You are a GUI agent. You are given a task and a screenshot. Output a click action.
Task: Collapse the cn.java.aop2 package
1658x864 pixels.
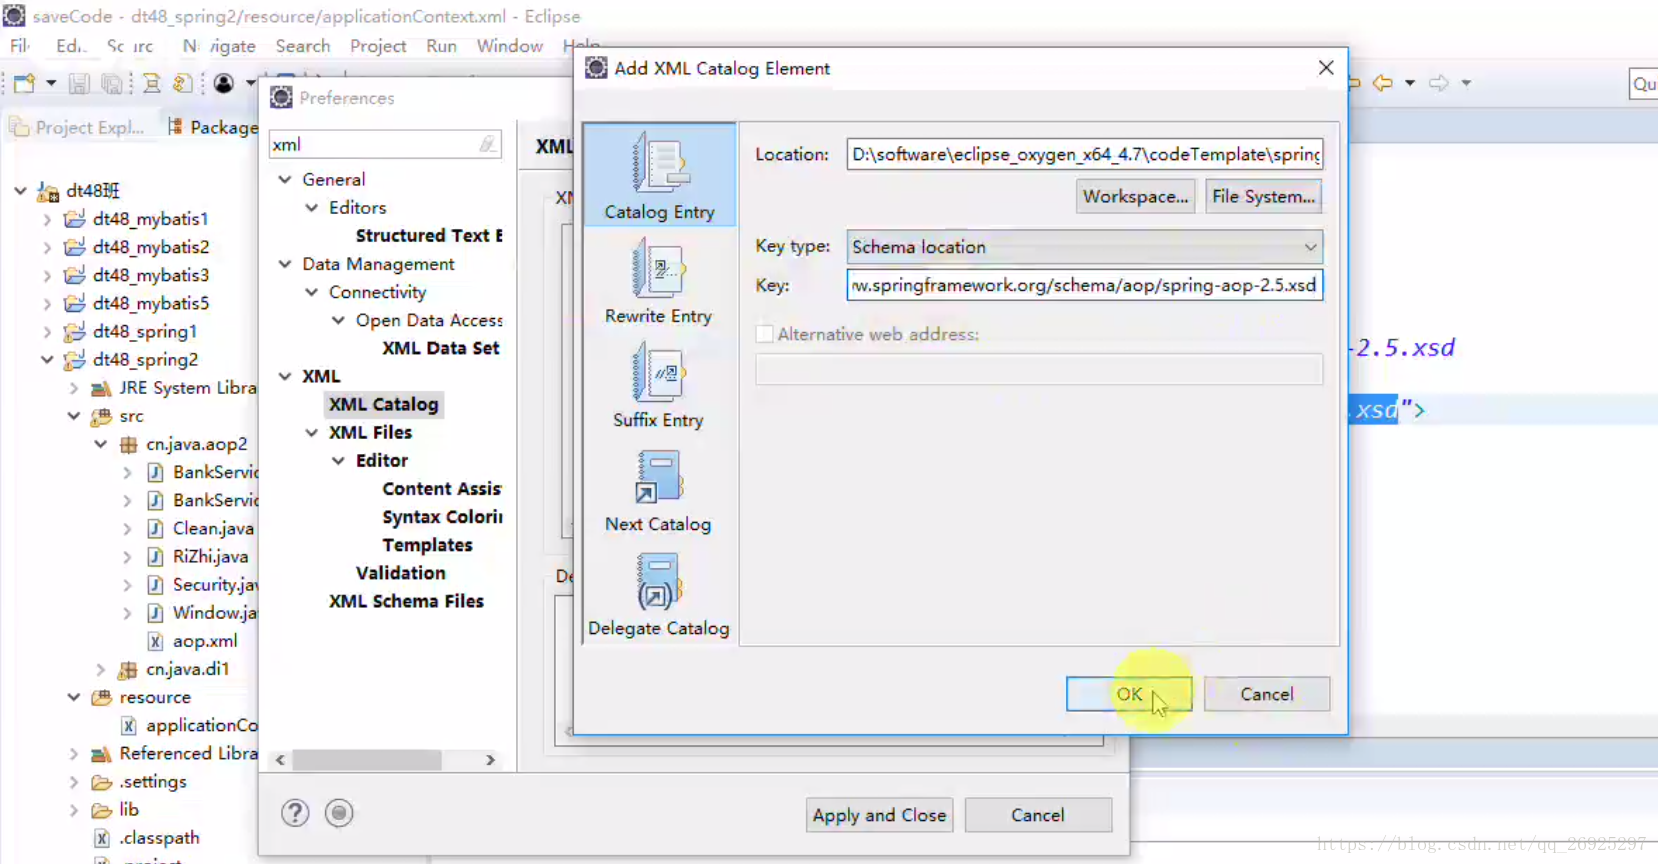(x=101, y=444)
